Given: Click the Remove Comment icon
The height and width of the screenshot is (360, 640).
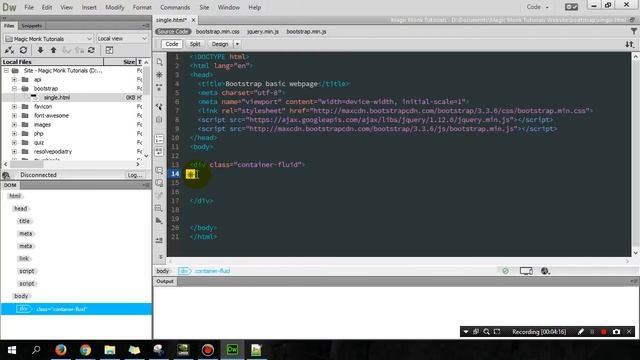Looking at the screenshot, I should [159, 183].
